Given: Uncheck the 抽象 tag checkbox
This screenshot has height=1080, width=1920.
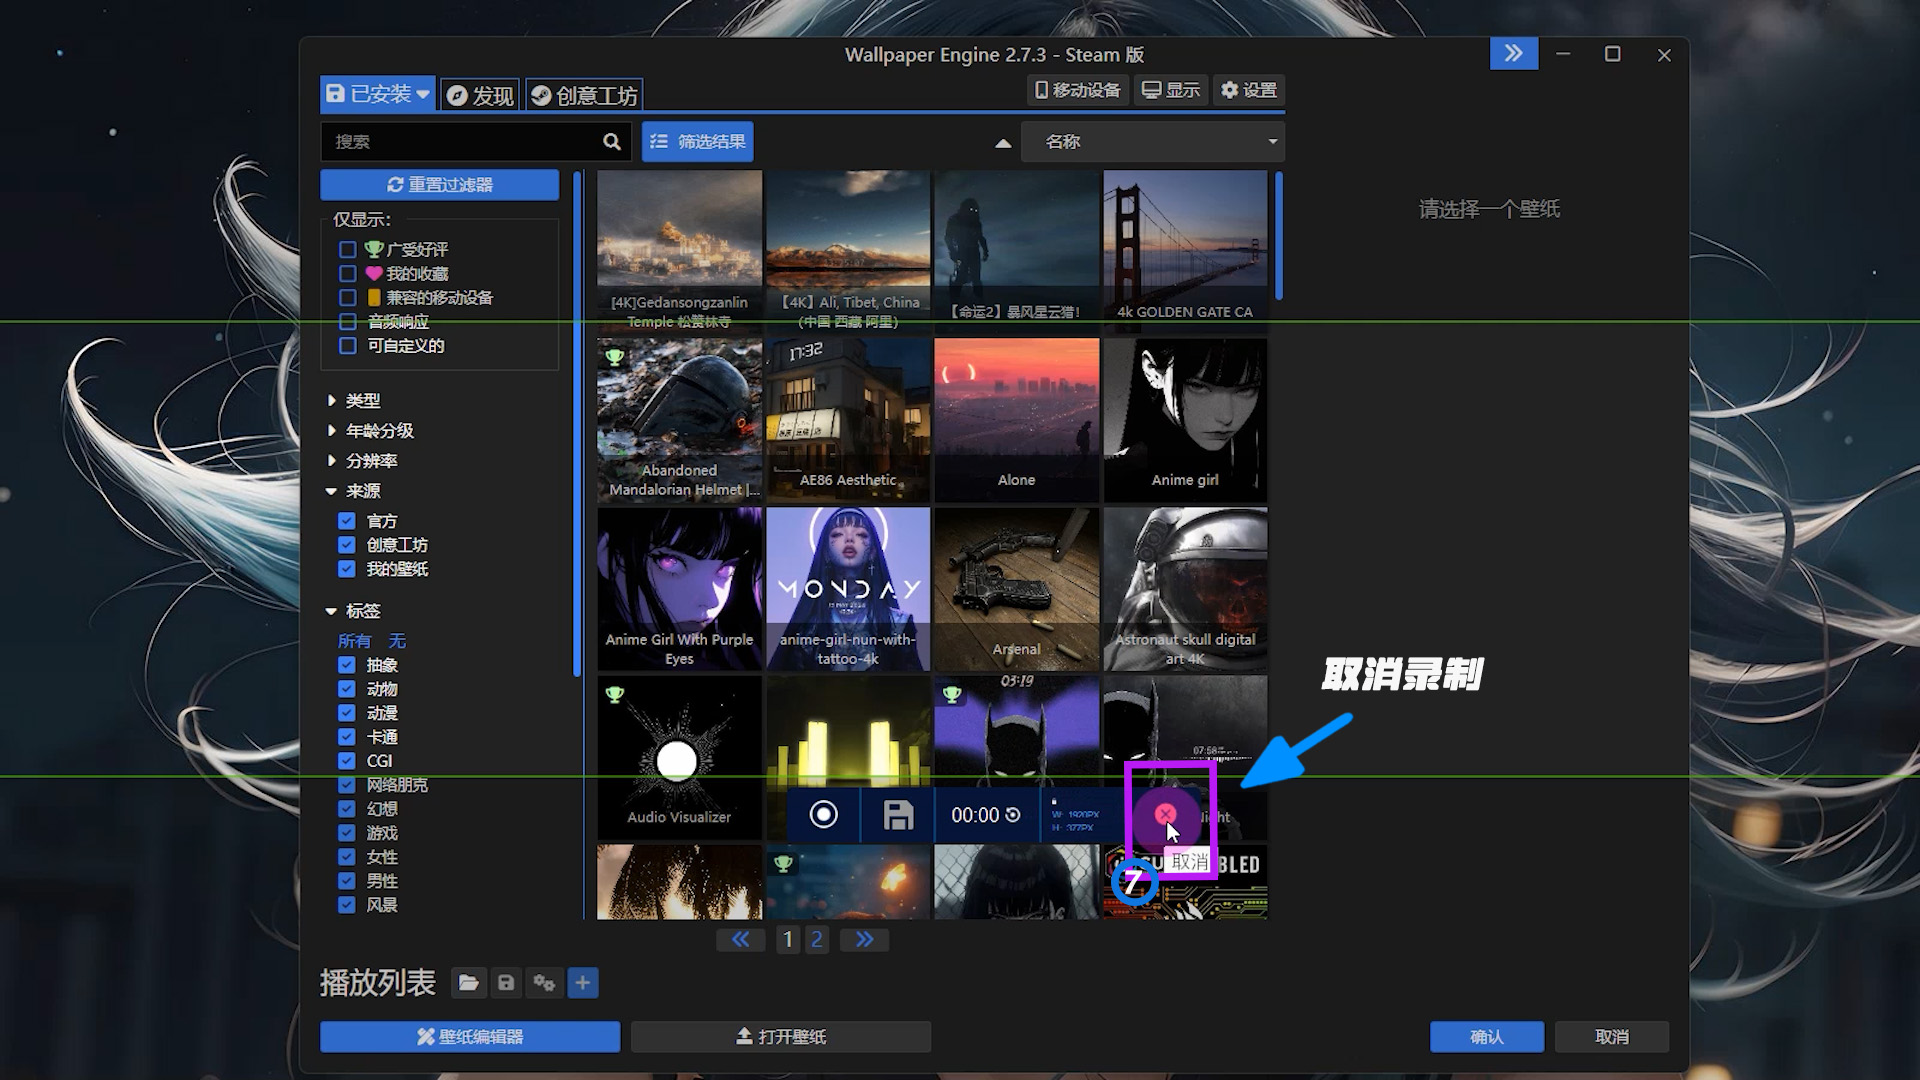Looking at the screenshot, I should [347, 665].
